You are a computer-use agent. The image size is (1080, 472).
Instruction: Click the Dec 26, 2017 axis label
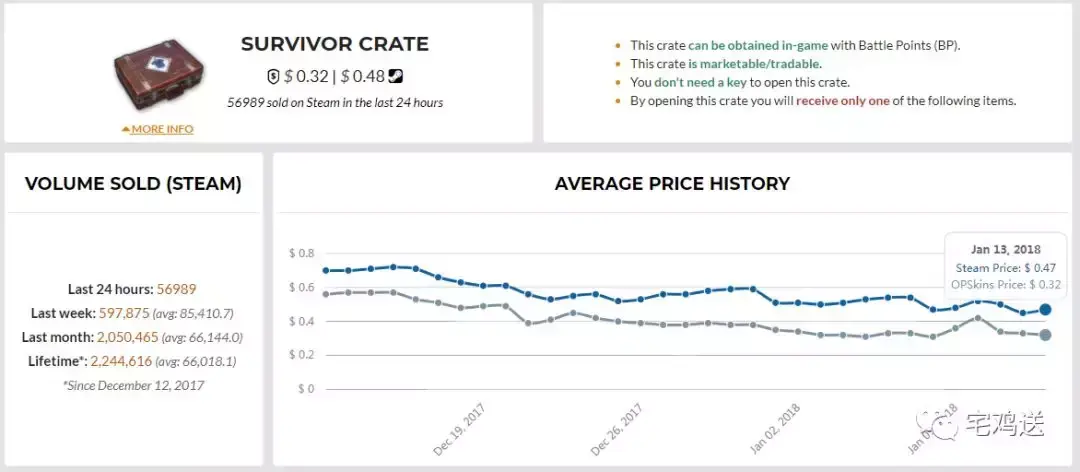[x=617, y=432]
